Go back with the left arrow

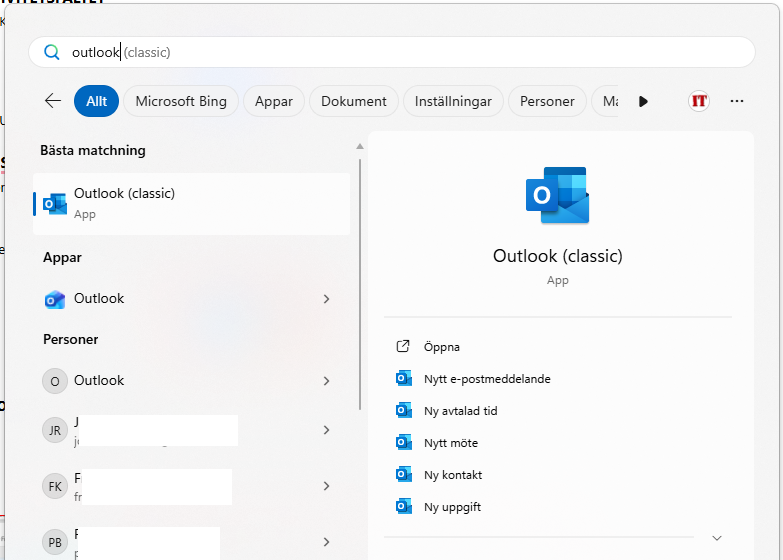tap(53, 101)
